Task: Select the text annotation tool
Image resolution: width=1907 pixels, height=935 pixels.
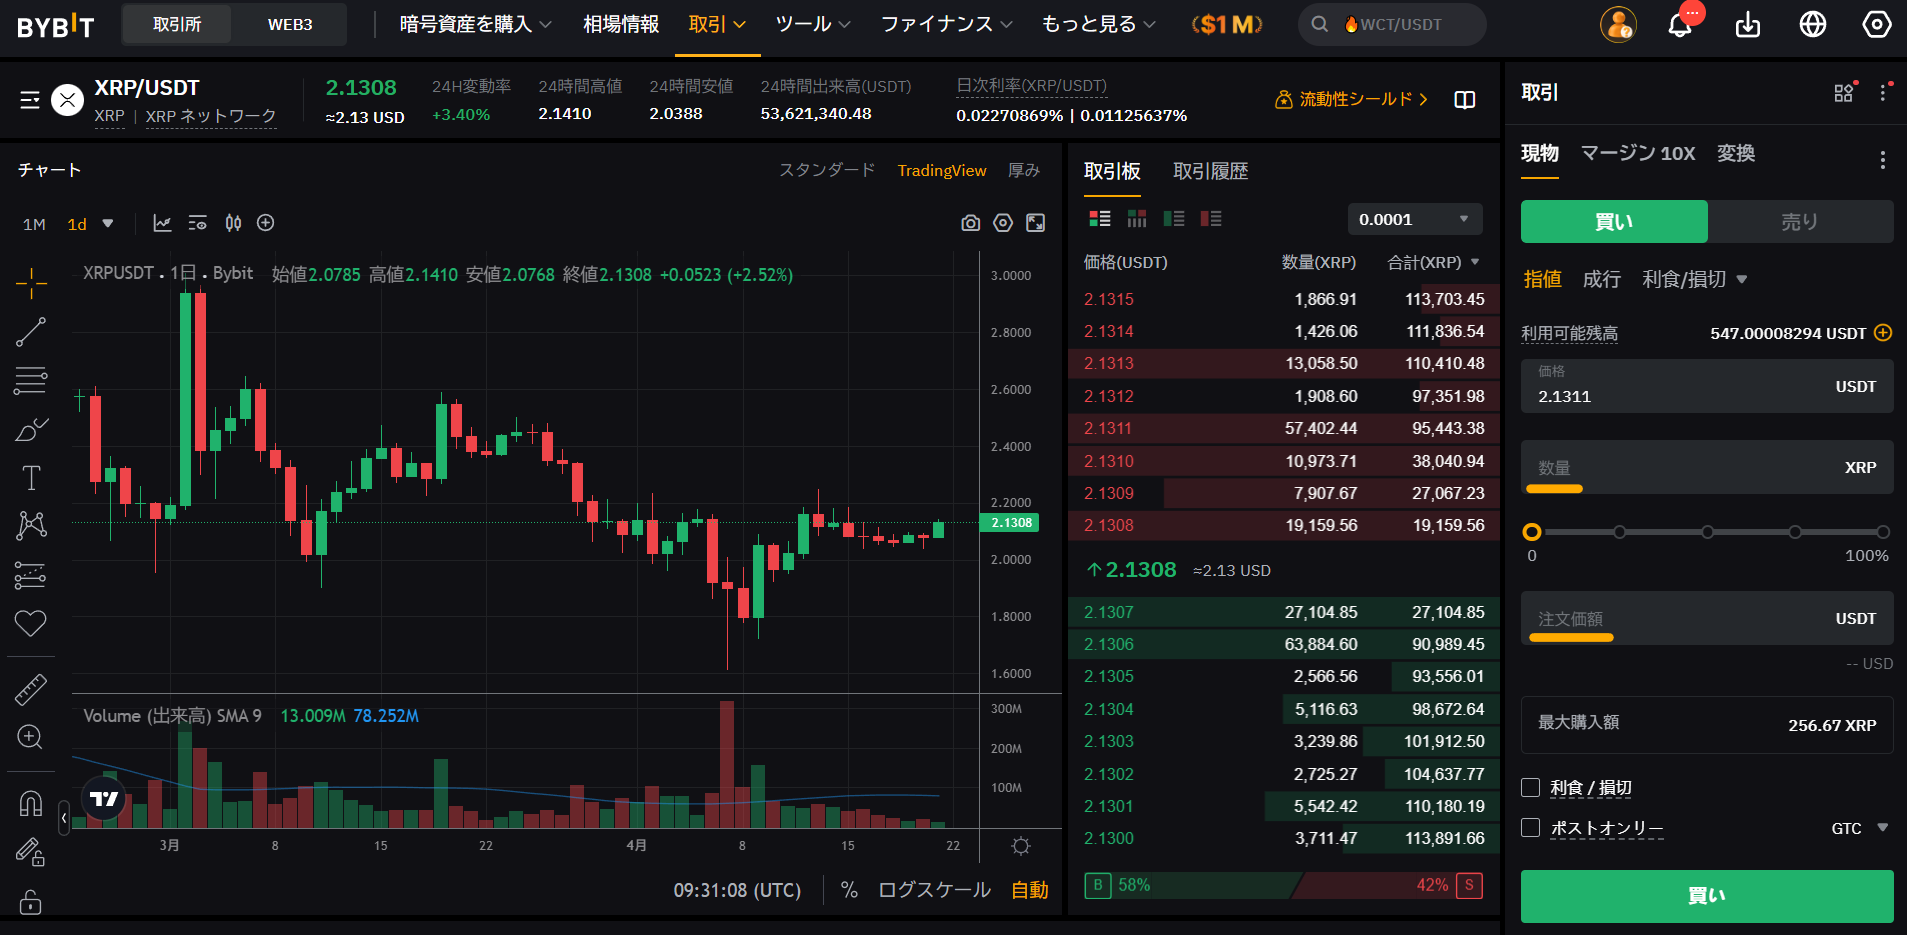Action: click(30, 476)
